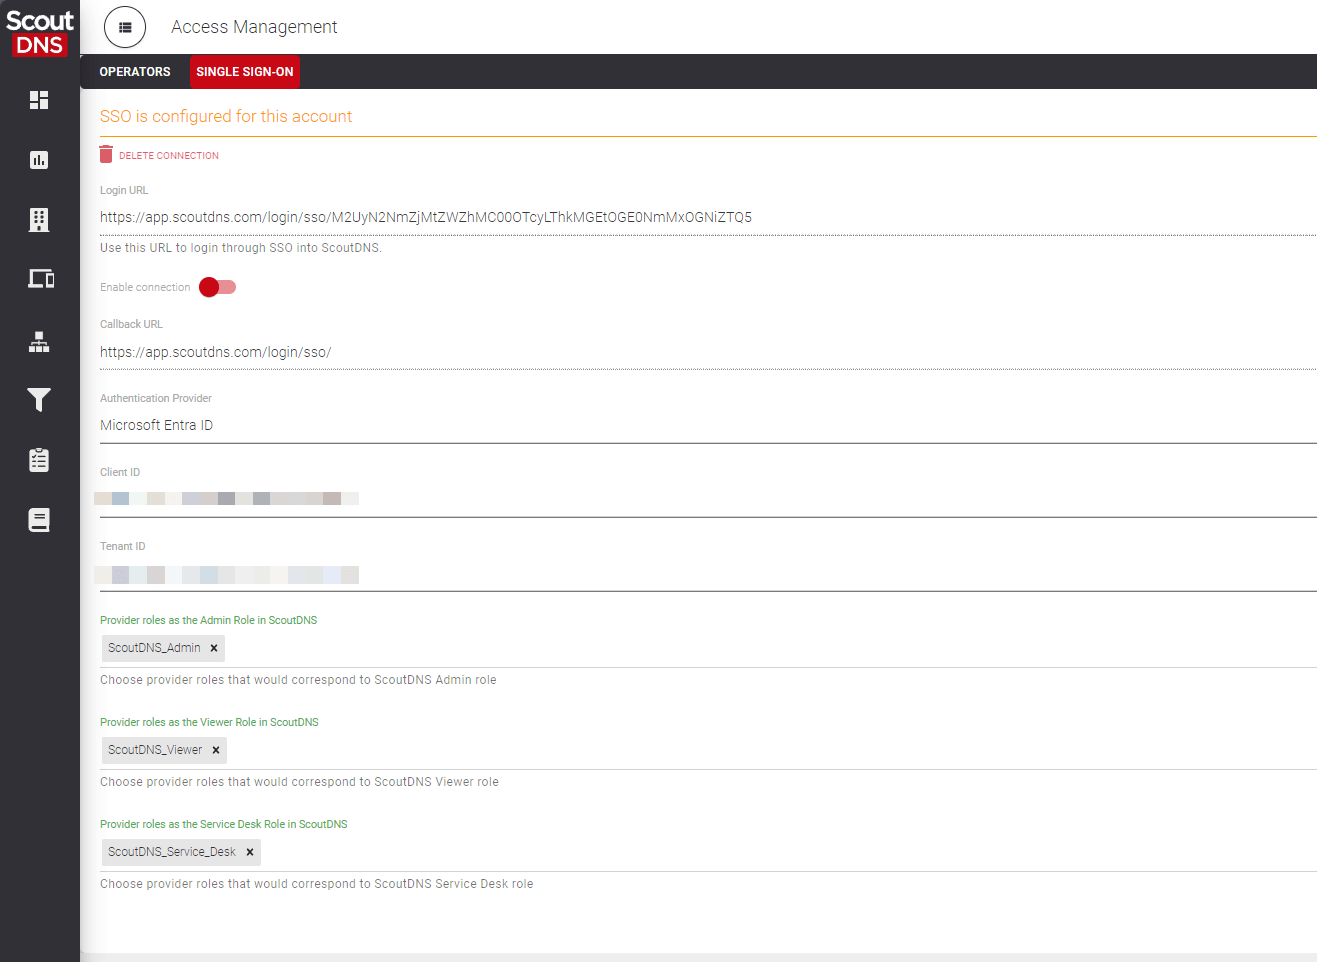Click the Callback URL field

(x=708, y=352)
